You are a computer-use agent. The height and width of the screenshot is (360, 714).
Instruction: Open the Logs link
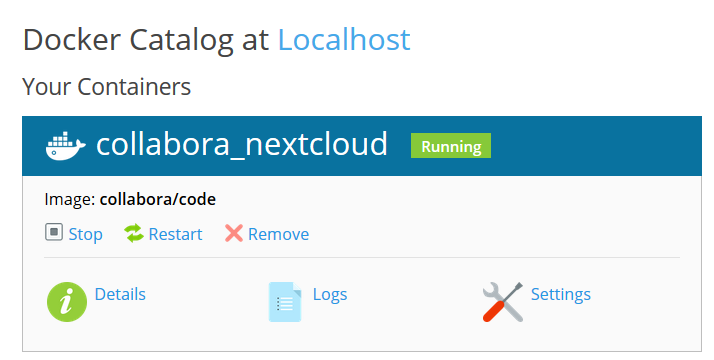tap(330, 294)
